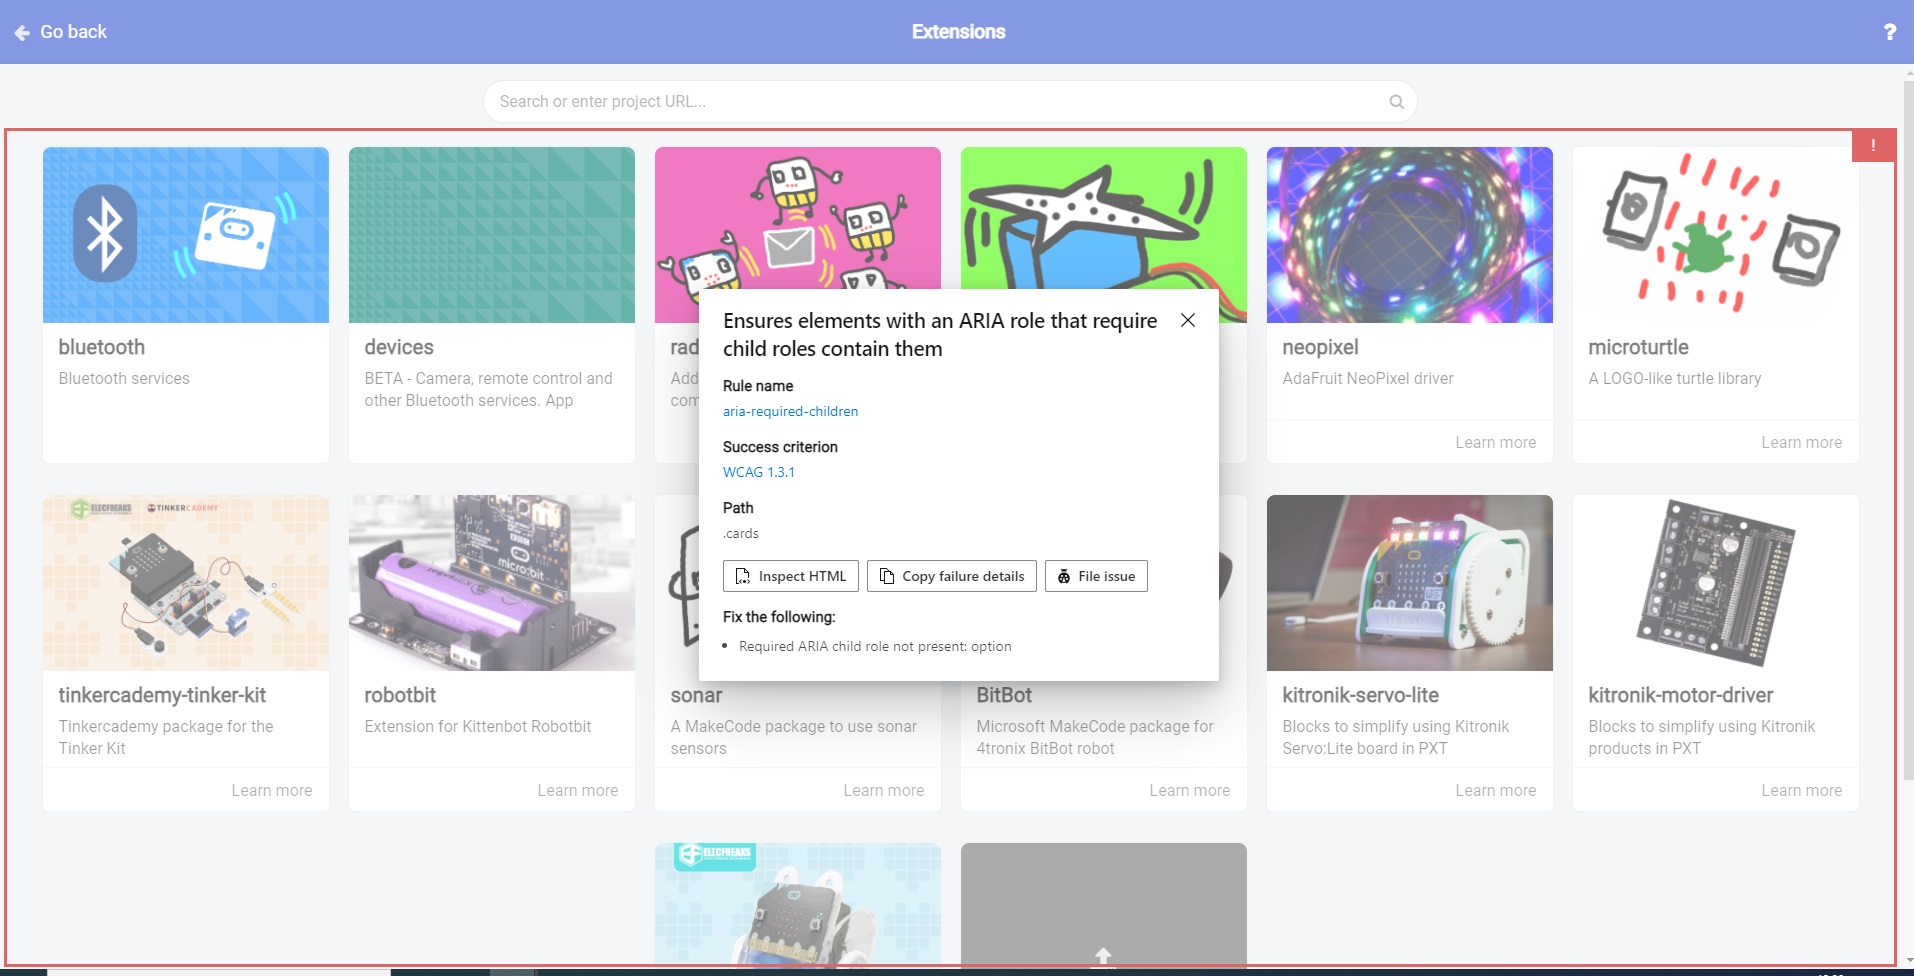The height and width of the screenshot is (976, 1914).
Task: Open Learn more for kitronik-servo-lite
Action: 1495,790
